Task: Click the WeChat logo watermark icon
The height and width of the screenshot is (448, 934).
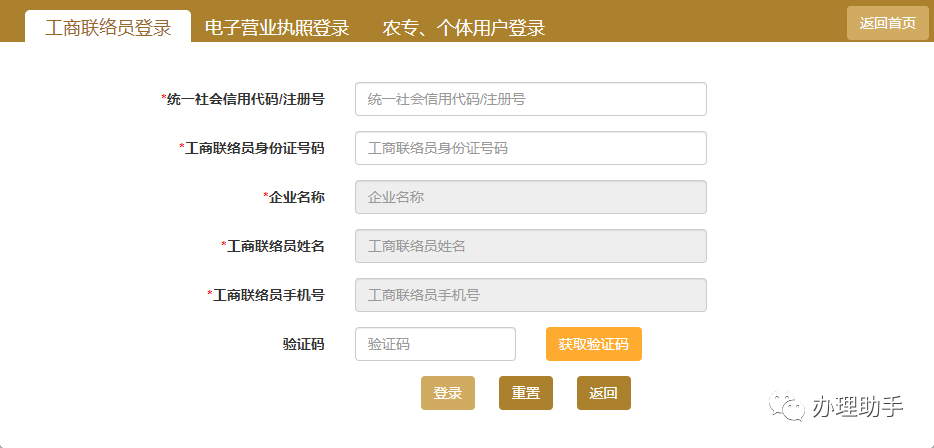Action: [x=785, y=406]
